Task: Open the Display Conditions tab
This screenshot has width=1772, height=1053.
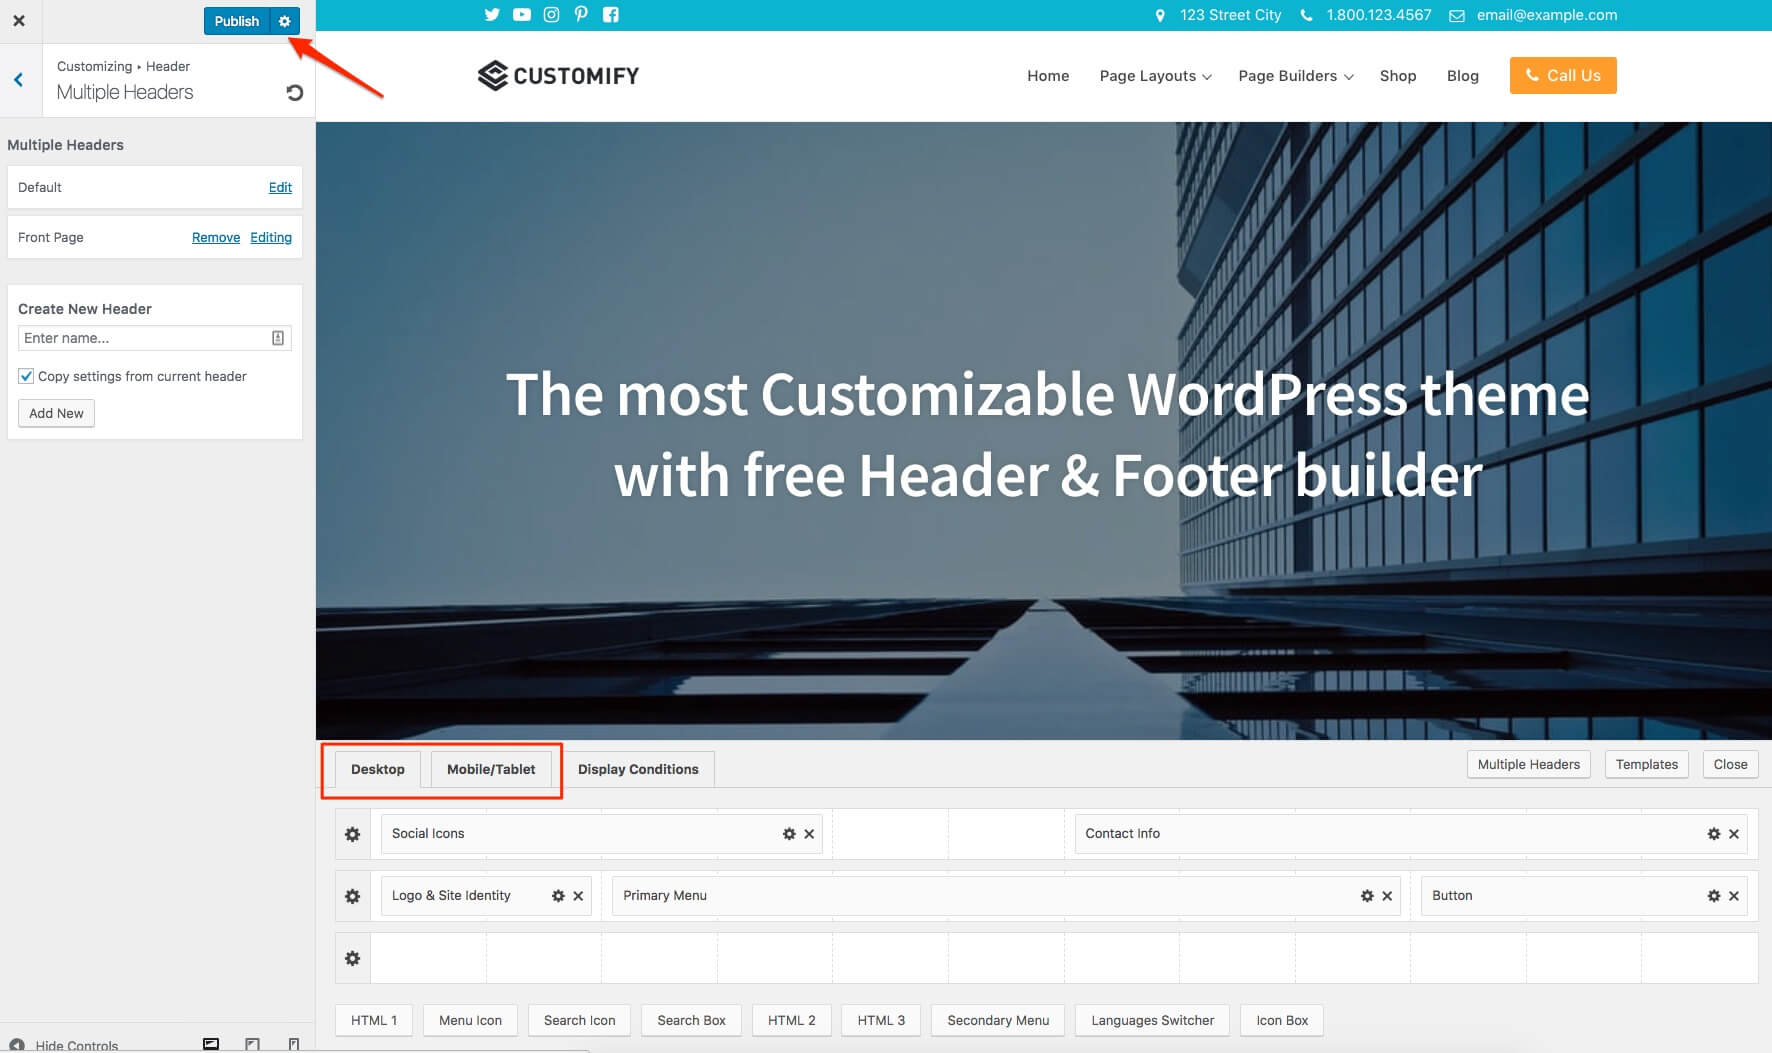Action: pyautogui.click(x=638, y=769)
